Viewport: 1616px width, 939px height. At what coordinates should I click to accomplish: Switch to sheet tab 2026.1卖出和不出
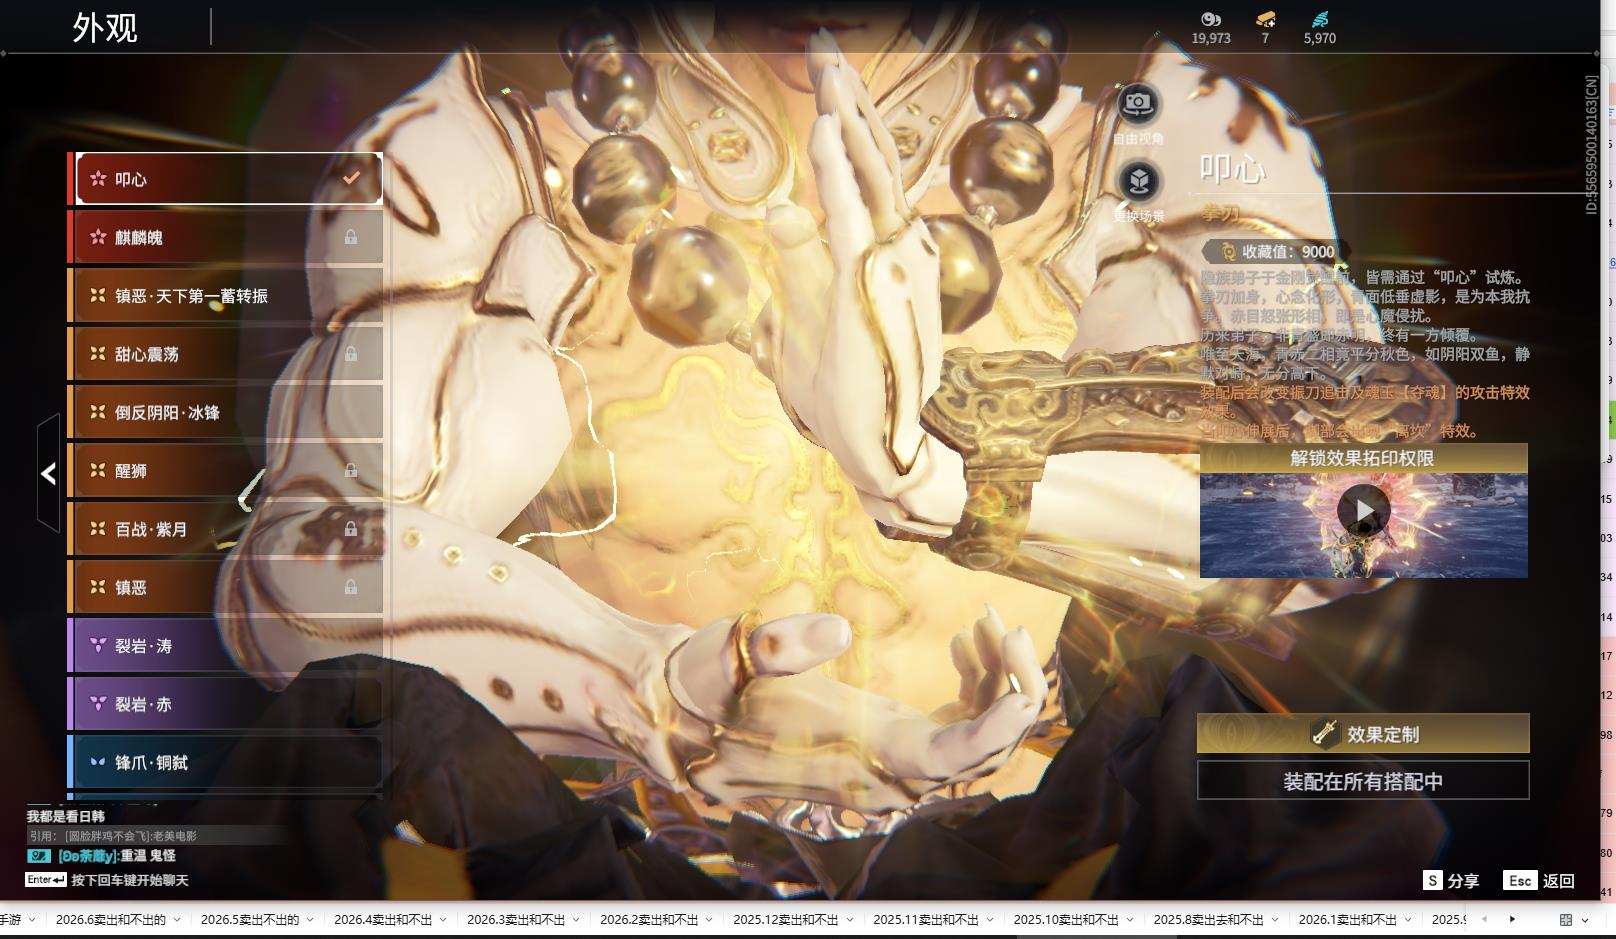(x=1347, y=919)
